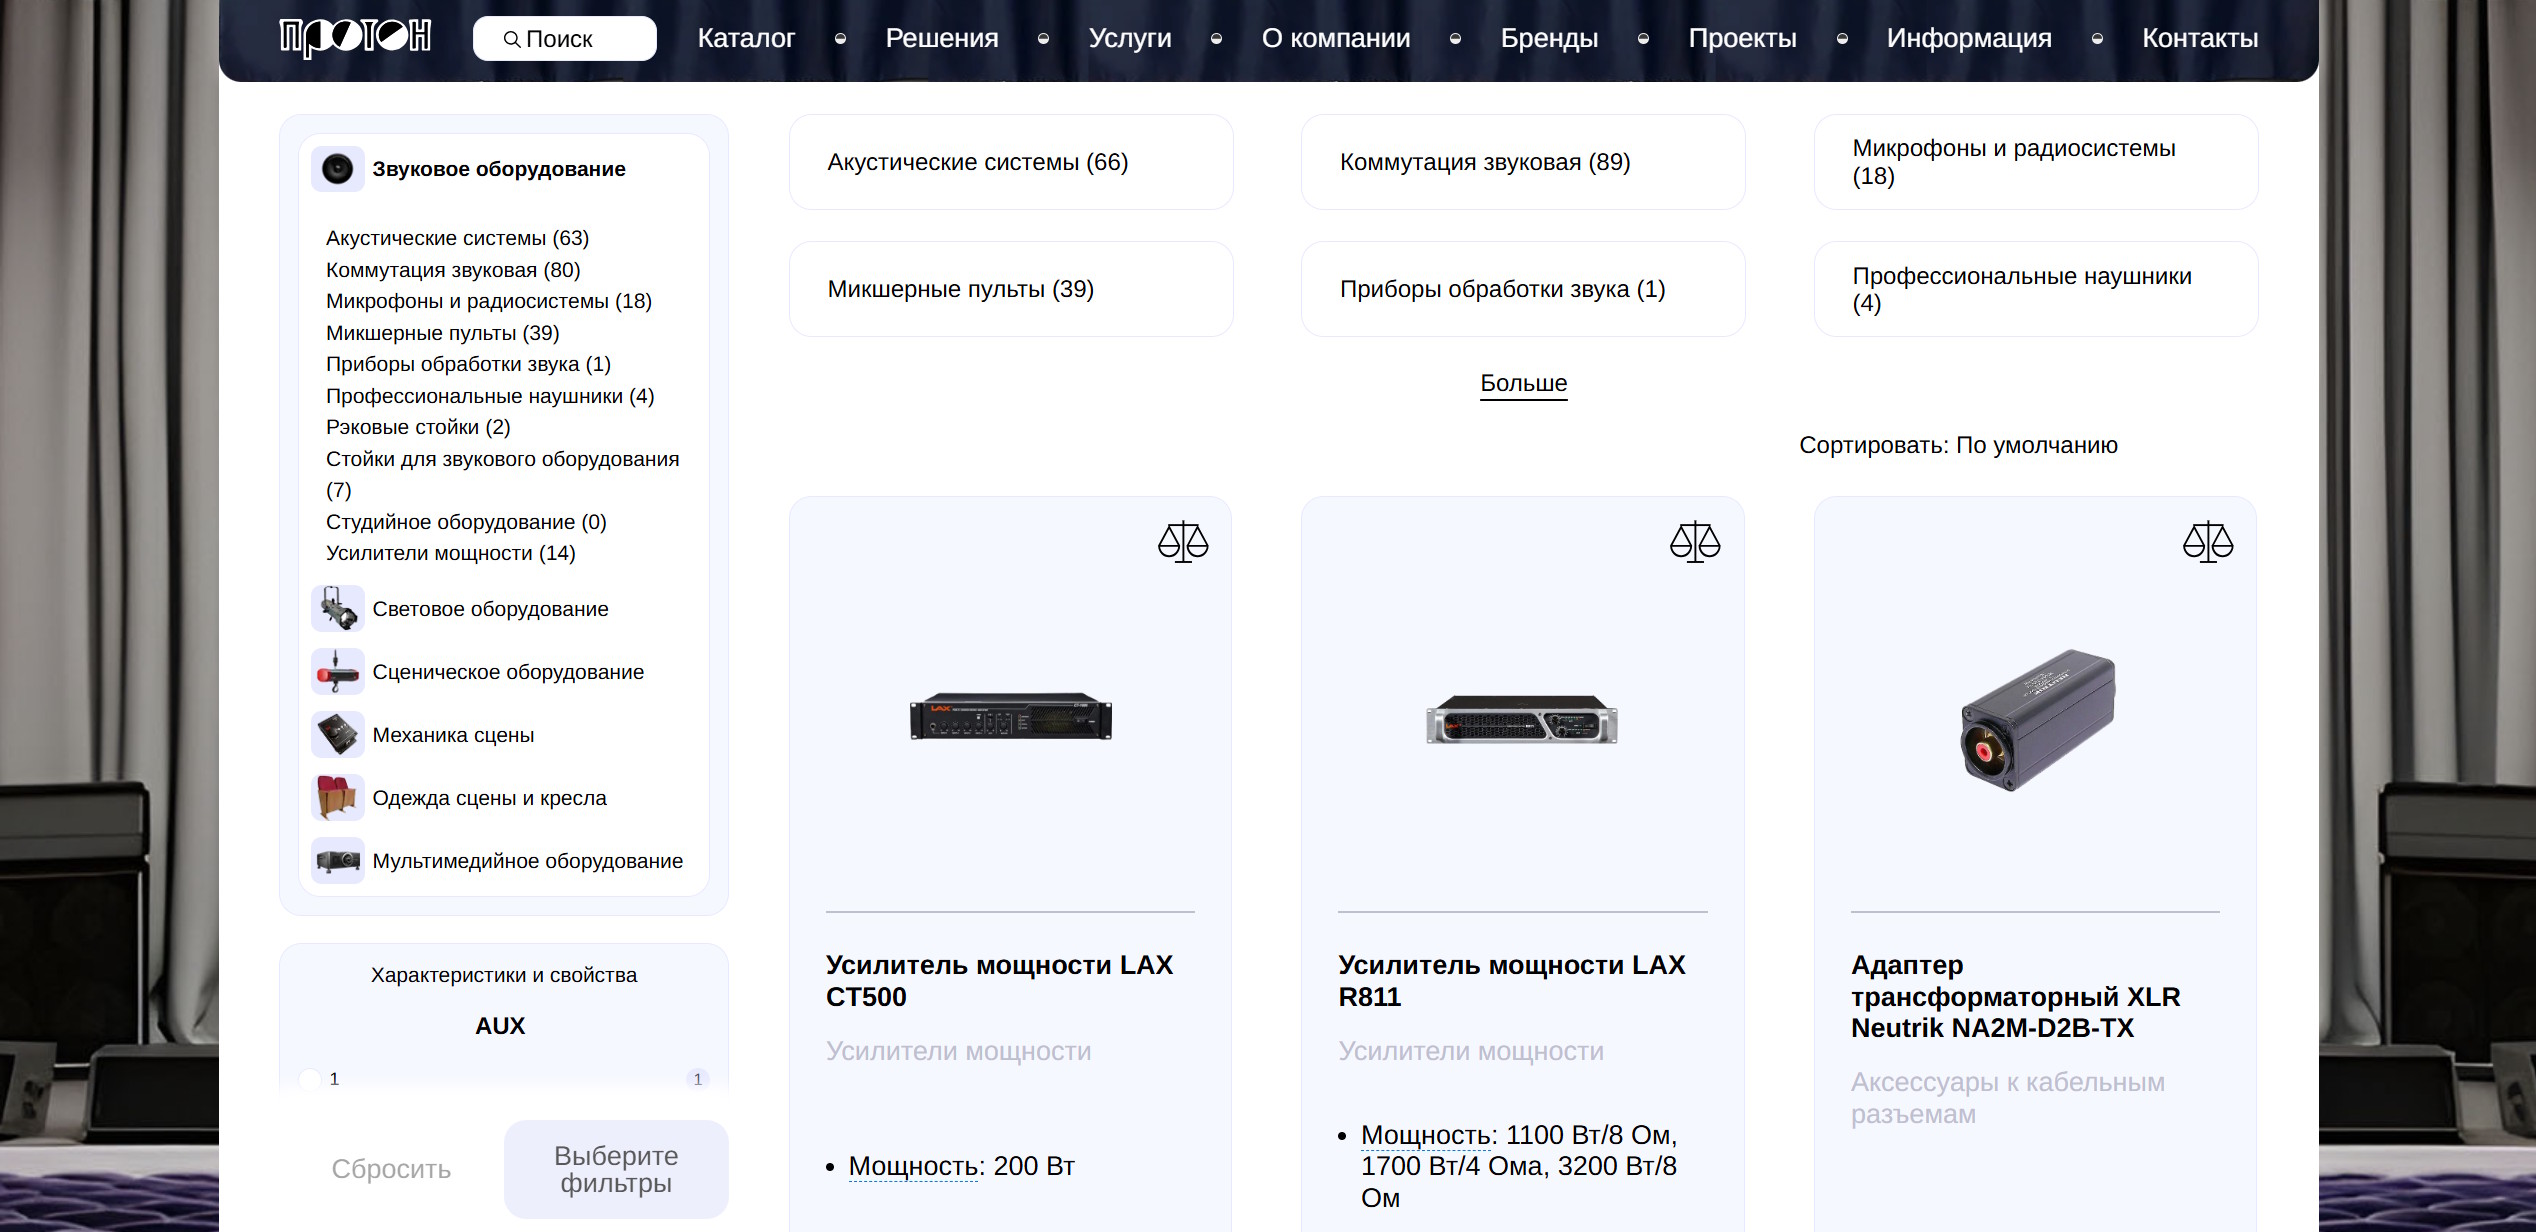2536x1232 pixels.
Task: Open sidebar link Акустические системы (63)
Action: (x=457, y=238)
